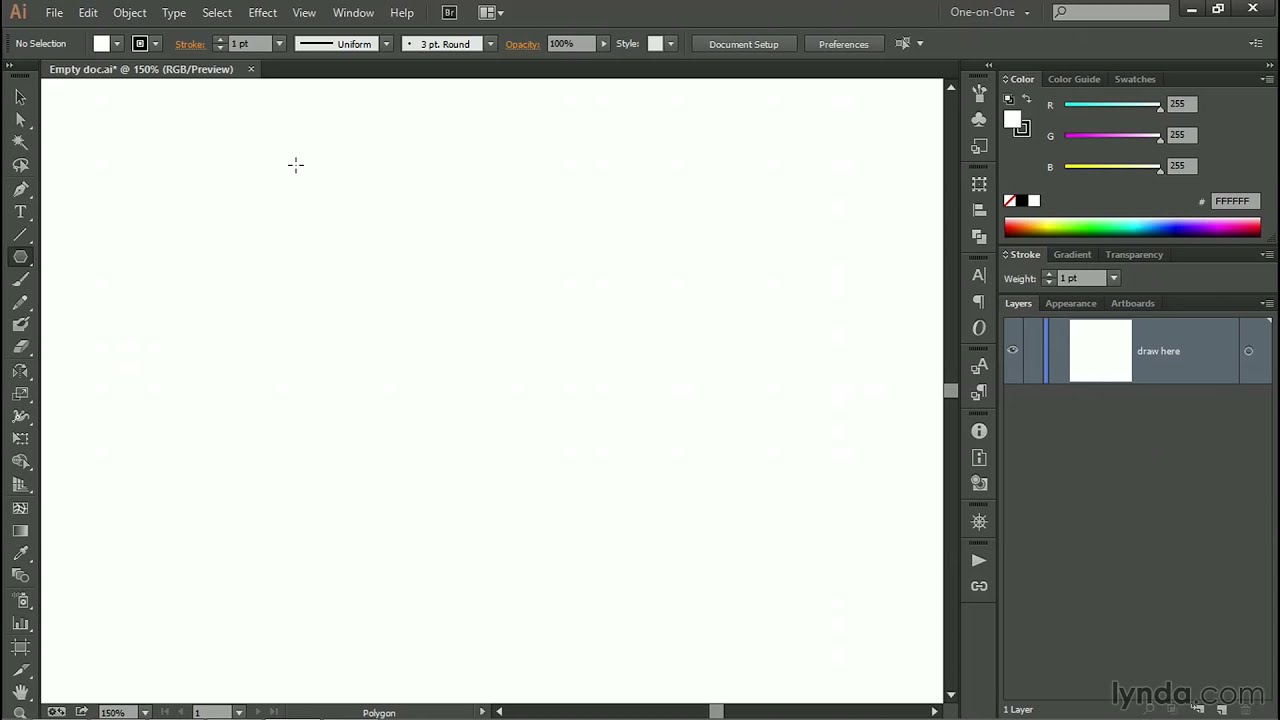The height and width of the screenshot is (720, 1280).
Task: Select the Gradient tool
Action: (x=20, y=531)
